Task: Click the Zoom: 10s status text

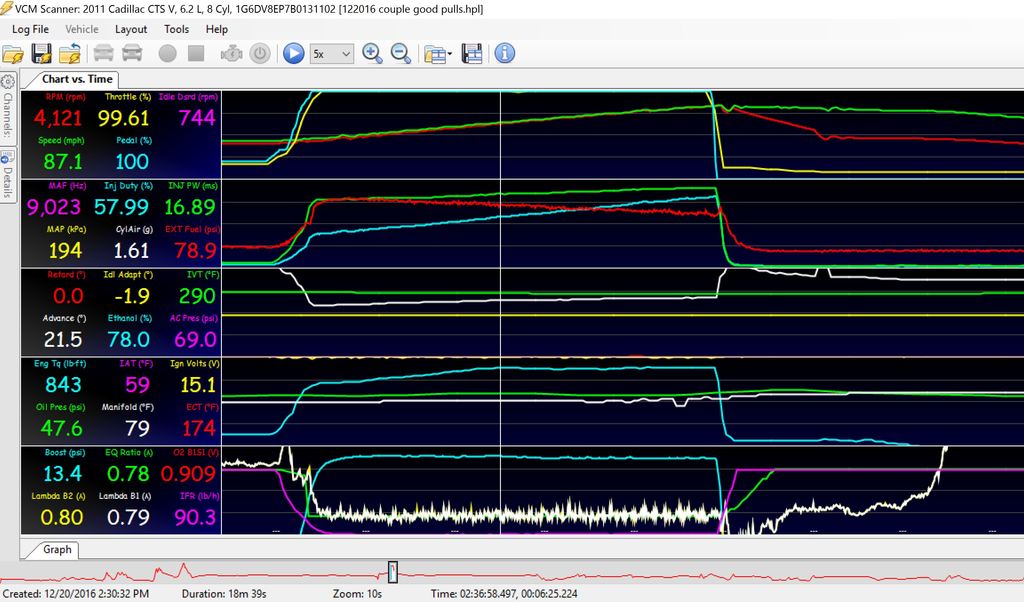Action: [357, 594]
